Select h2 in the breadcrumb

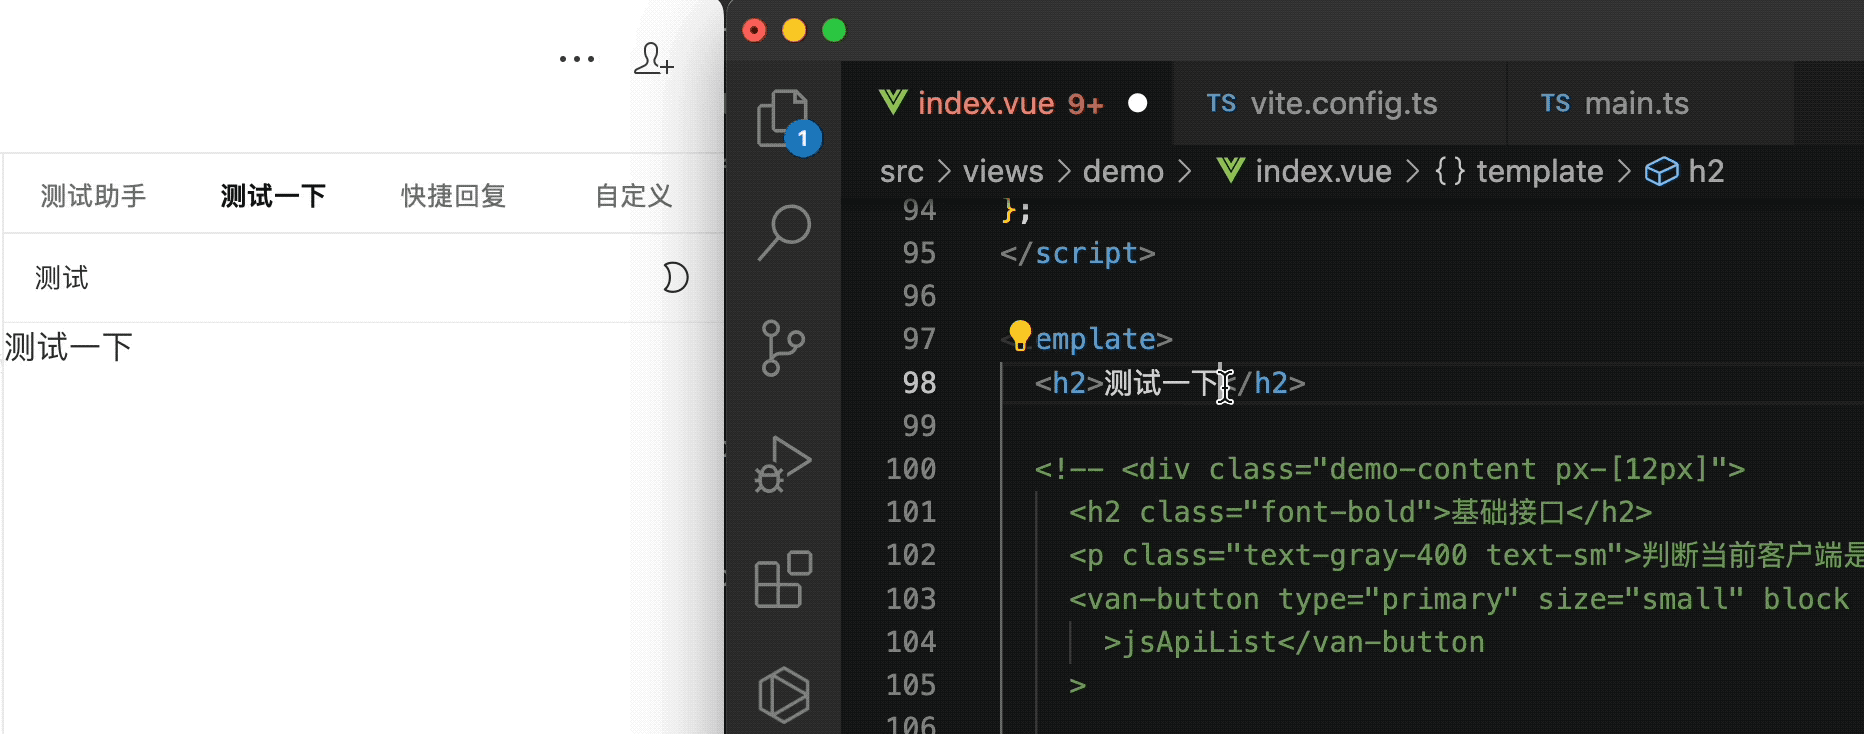[1685, 171]
